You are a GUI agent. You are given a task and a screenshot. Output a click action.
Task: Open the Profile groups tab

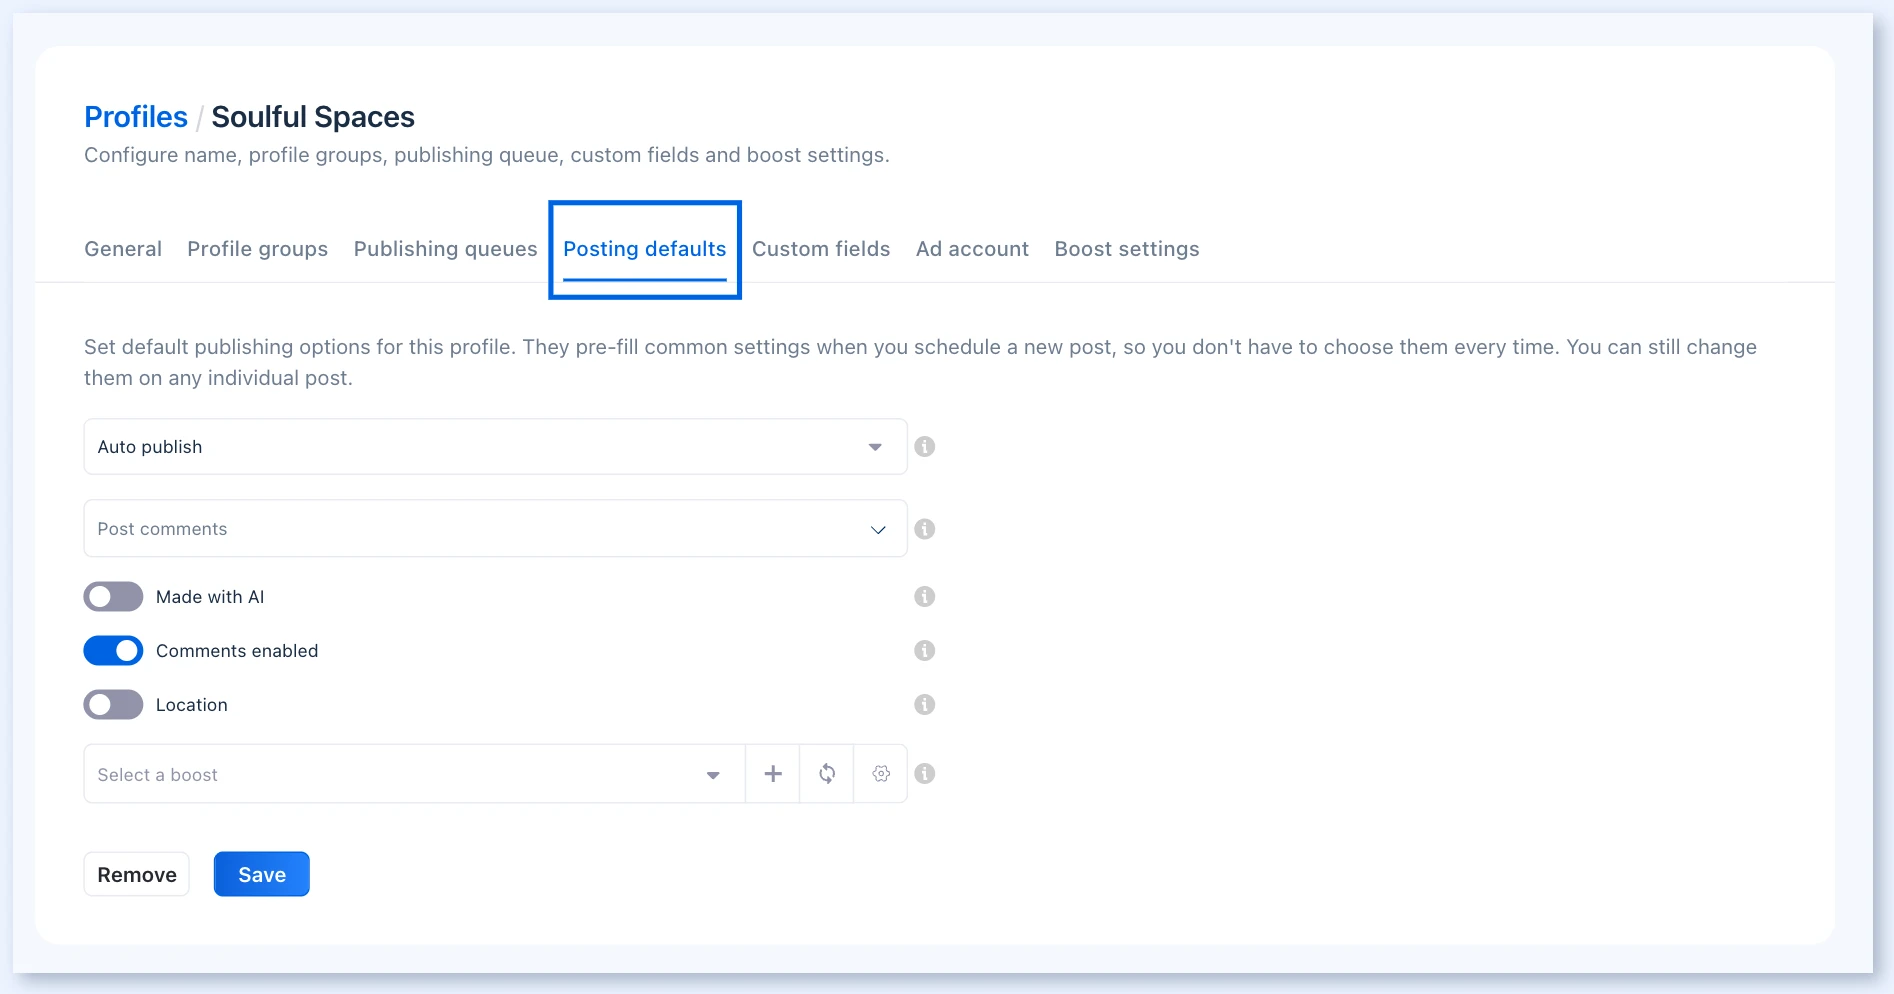tap(258, 249)
